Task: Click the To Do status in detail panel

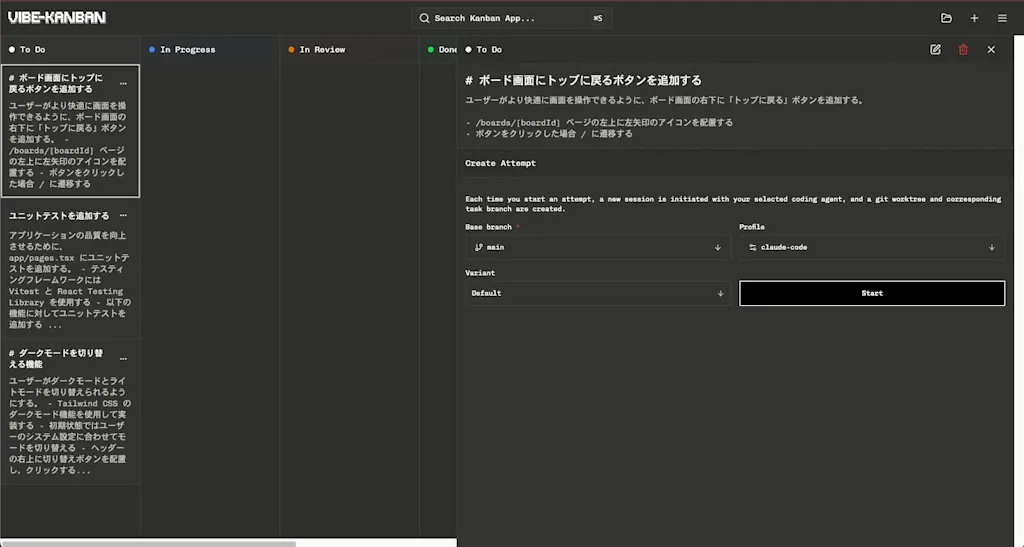Action: click(483, 50)
